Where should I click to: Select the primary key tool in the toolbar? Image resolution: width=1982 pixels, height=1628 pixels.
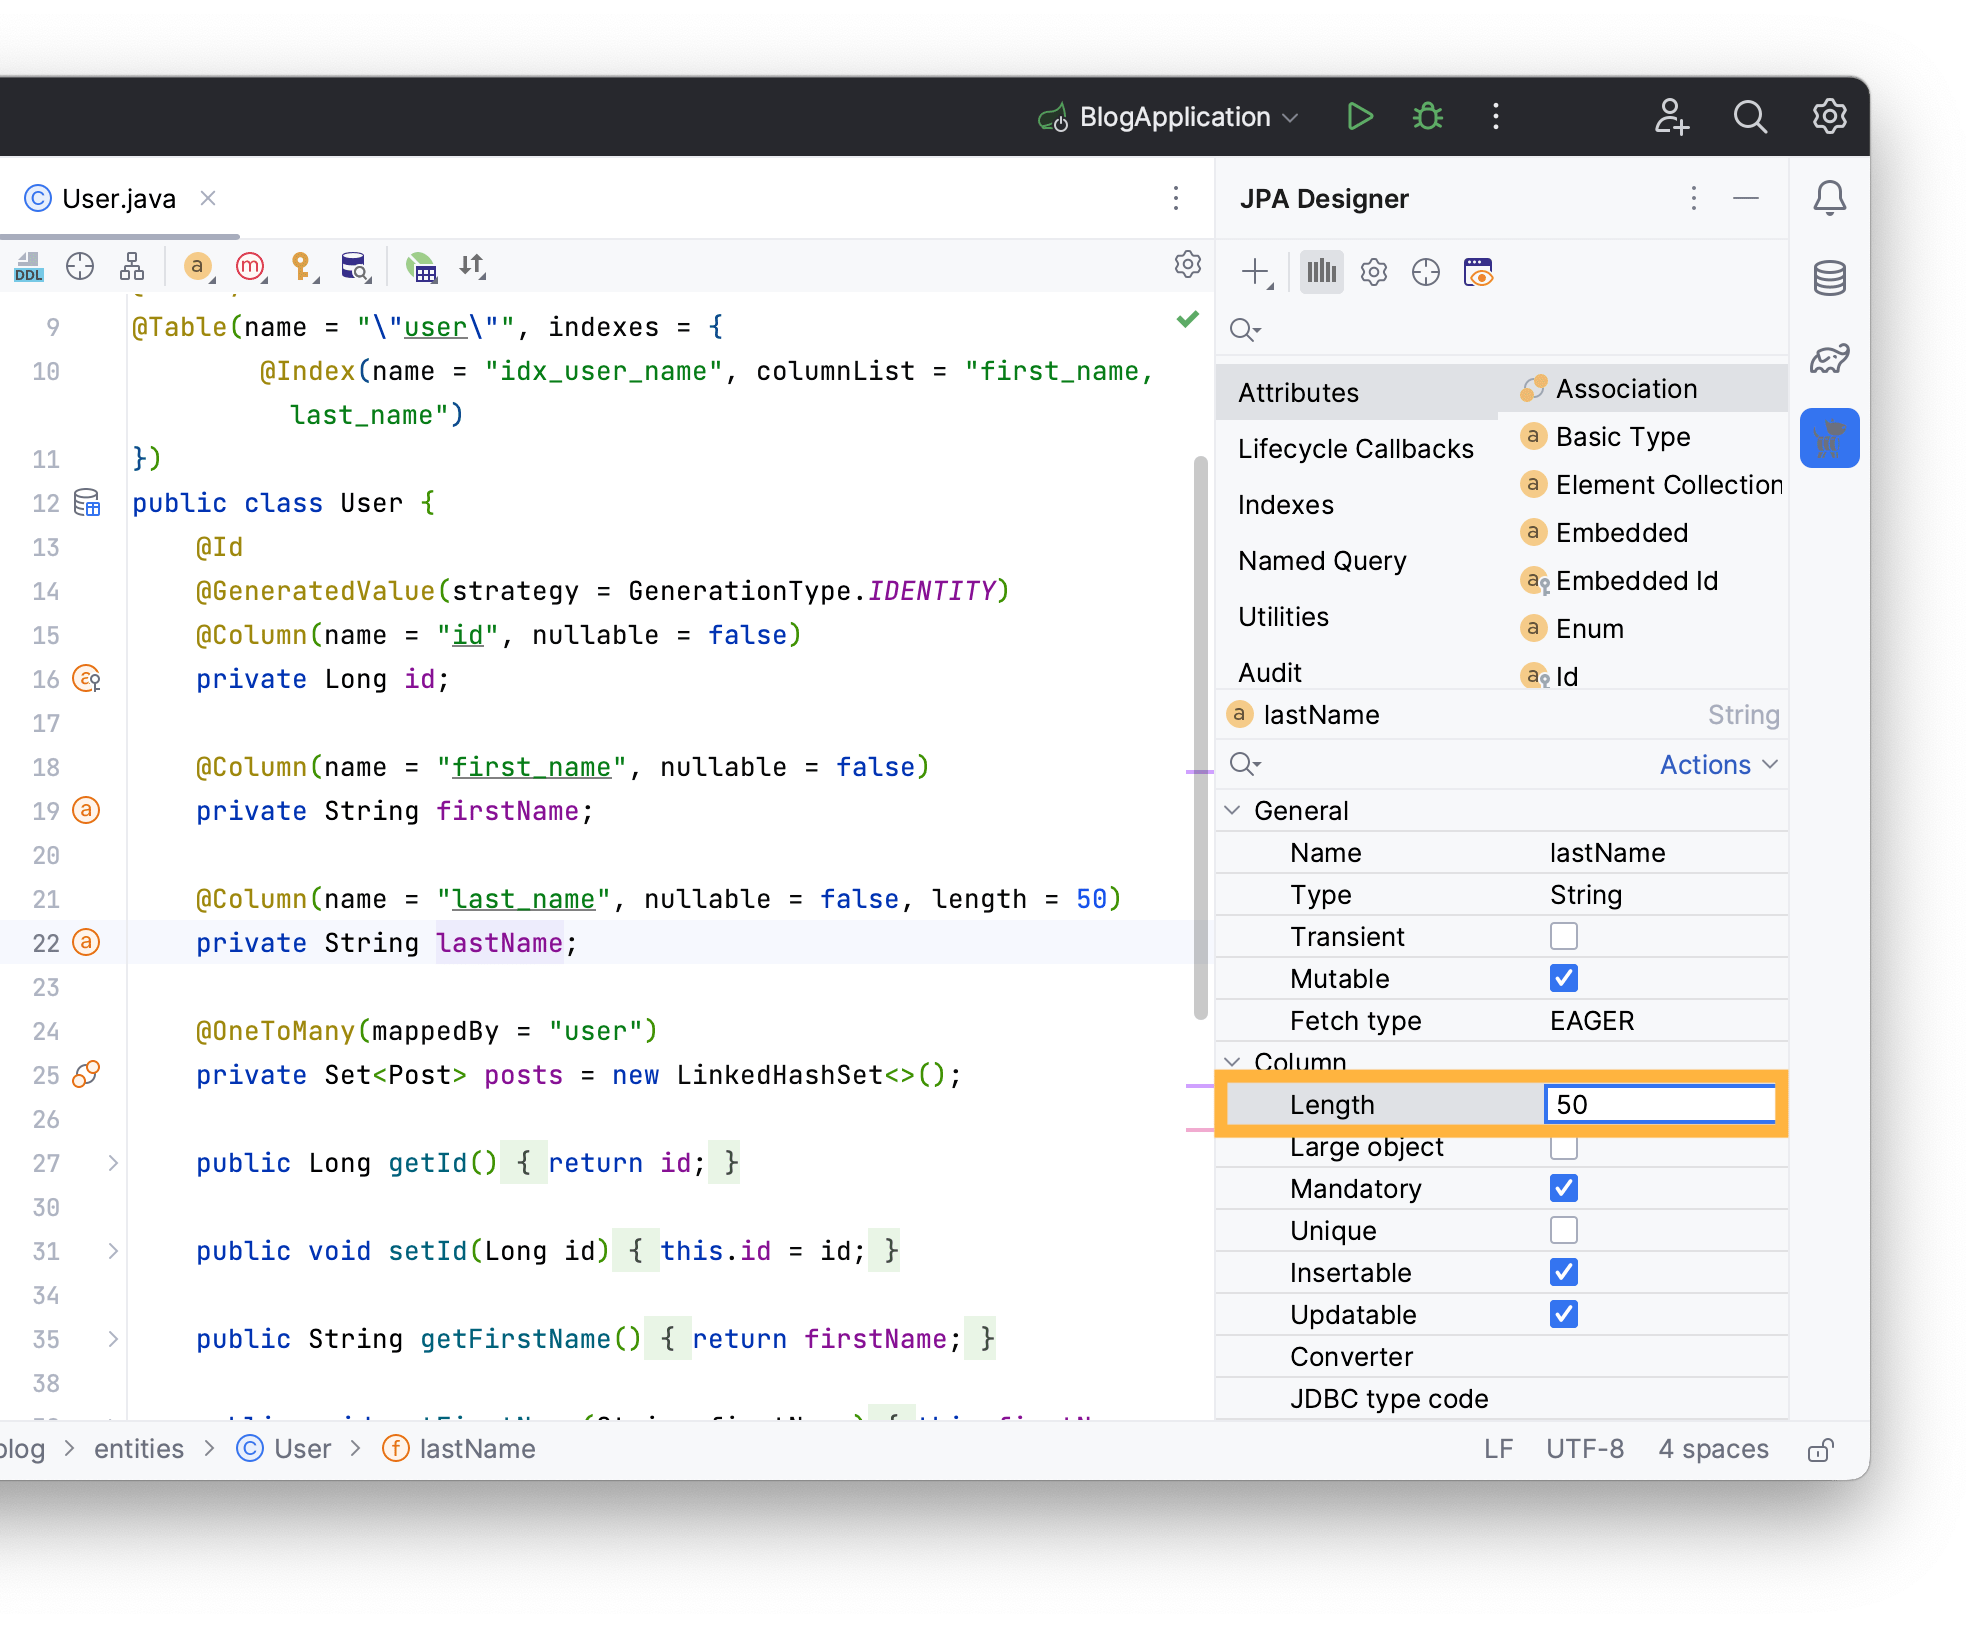[302, 266]
